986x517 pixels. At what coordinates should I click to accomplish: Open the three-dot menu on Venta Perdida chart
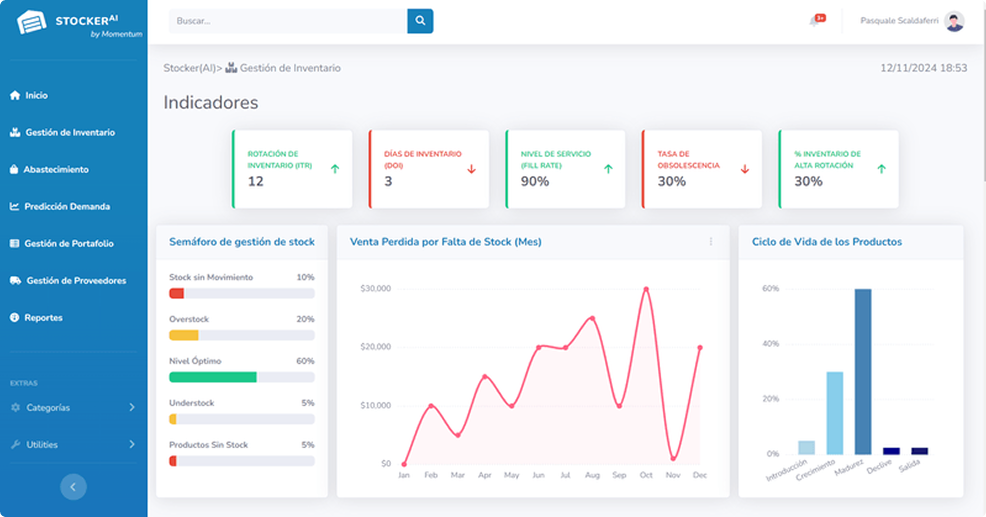pyautogui.click(x=711, y=242)
